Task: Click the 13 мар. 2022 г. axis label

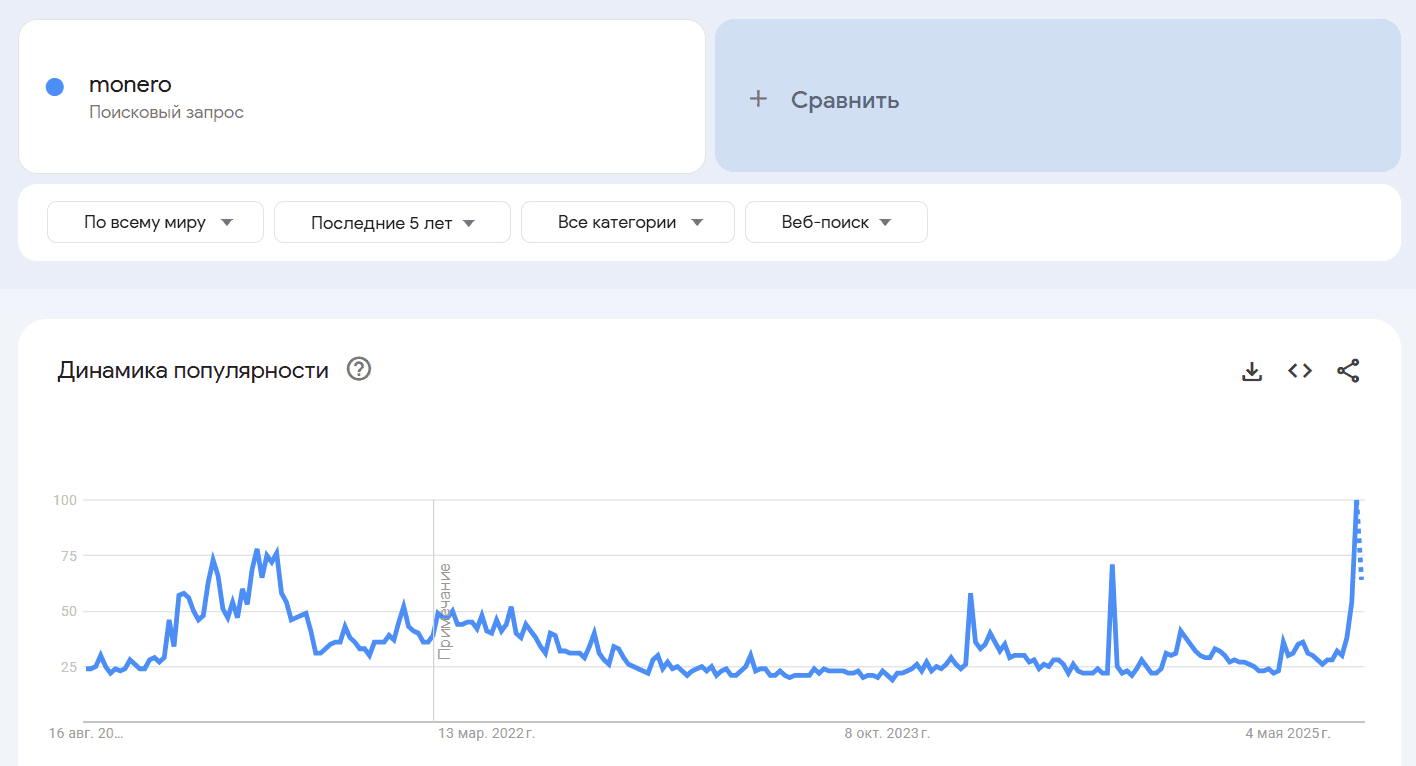Action: point(486,734)
